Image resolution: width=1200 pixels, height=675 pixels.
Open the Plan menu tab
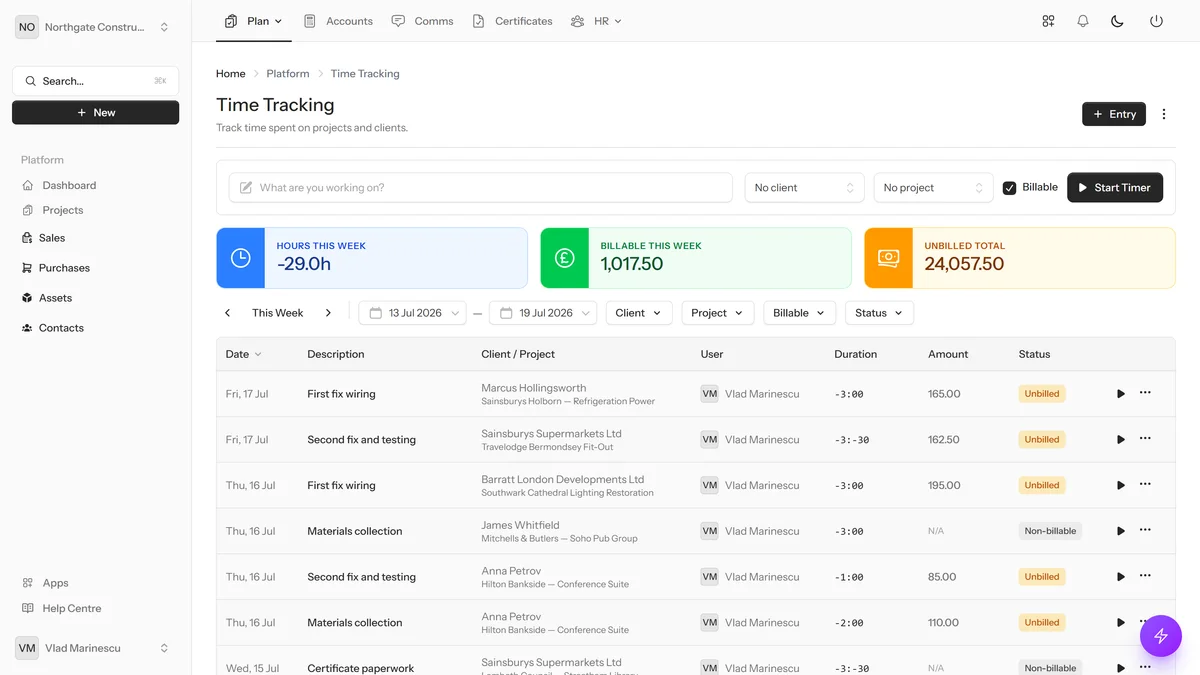tap(254, 21)
